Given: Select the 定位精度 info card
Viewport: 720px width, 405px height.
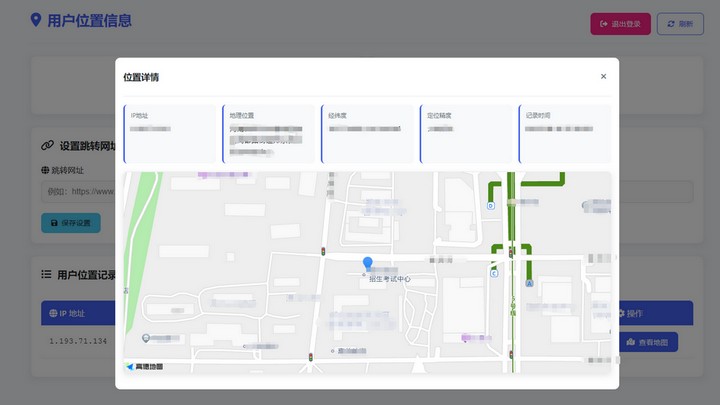Looking at the screenshot, I should (x=465, y=133).
